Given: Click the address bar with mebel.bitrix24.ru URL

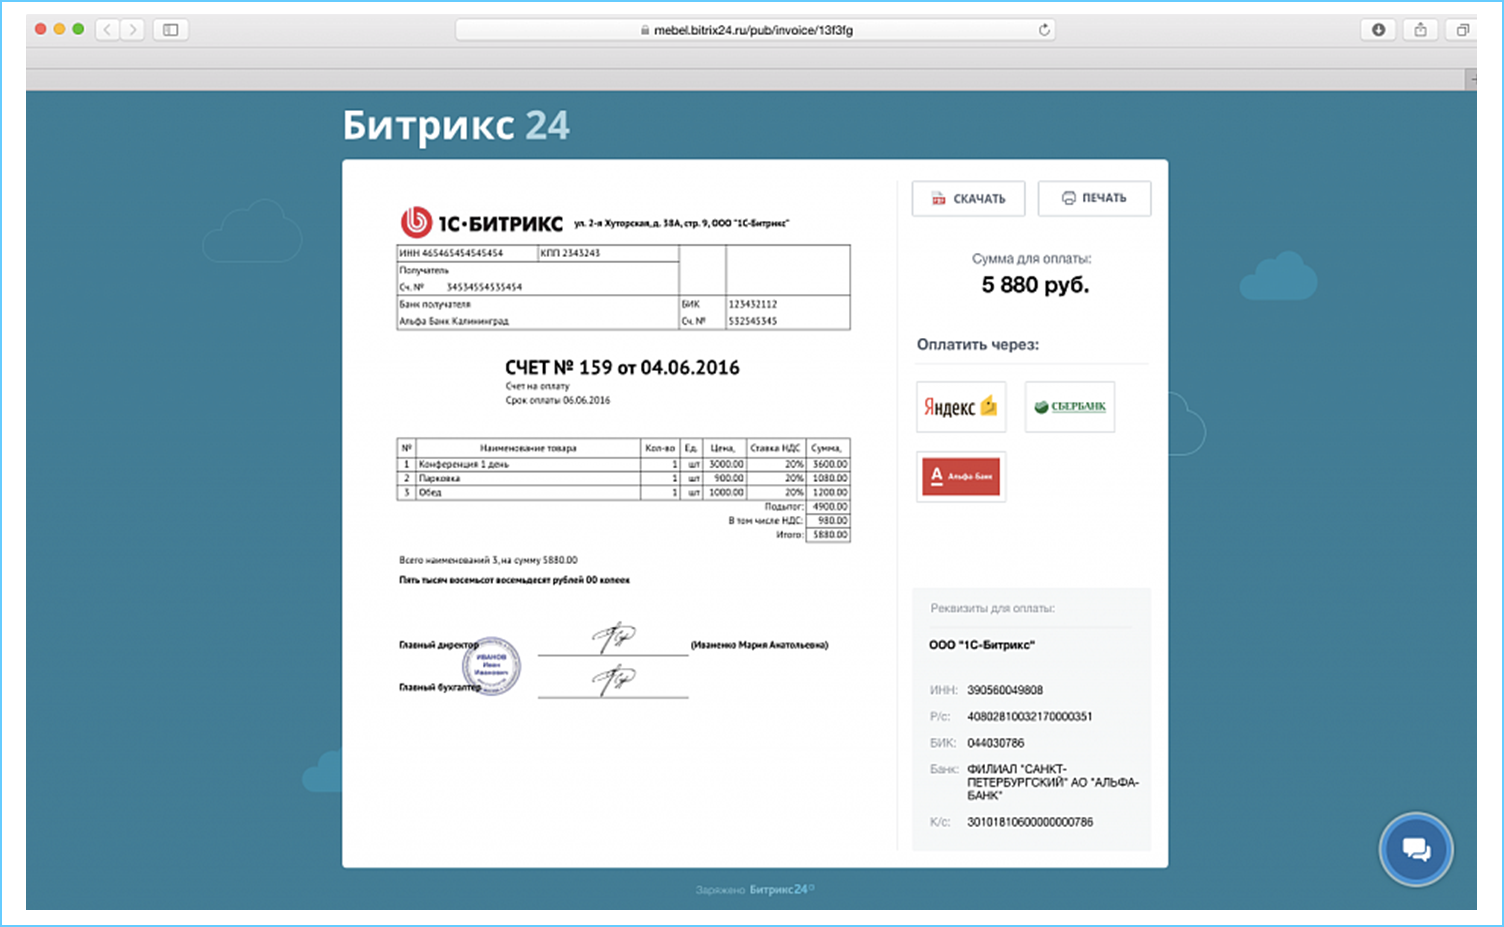Looking at the screenshot, I should tap(755, 30).
